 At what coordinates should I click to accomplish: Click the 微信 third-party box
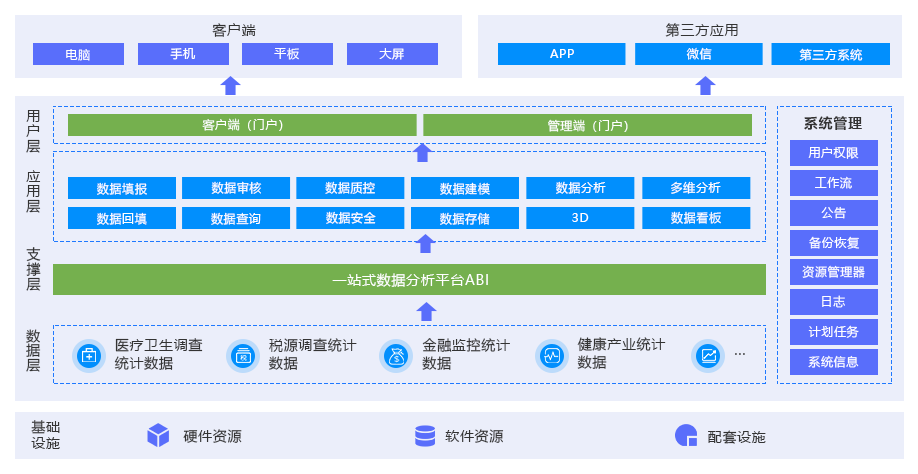[x=698, y=54]
